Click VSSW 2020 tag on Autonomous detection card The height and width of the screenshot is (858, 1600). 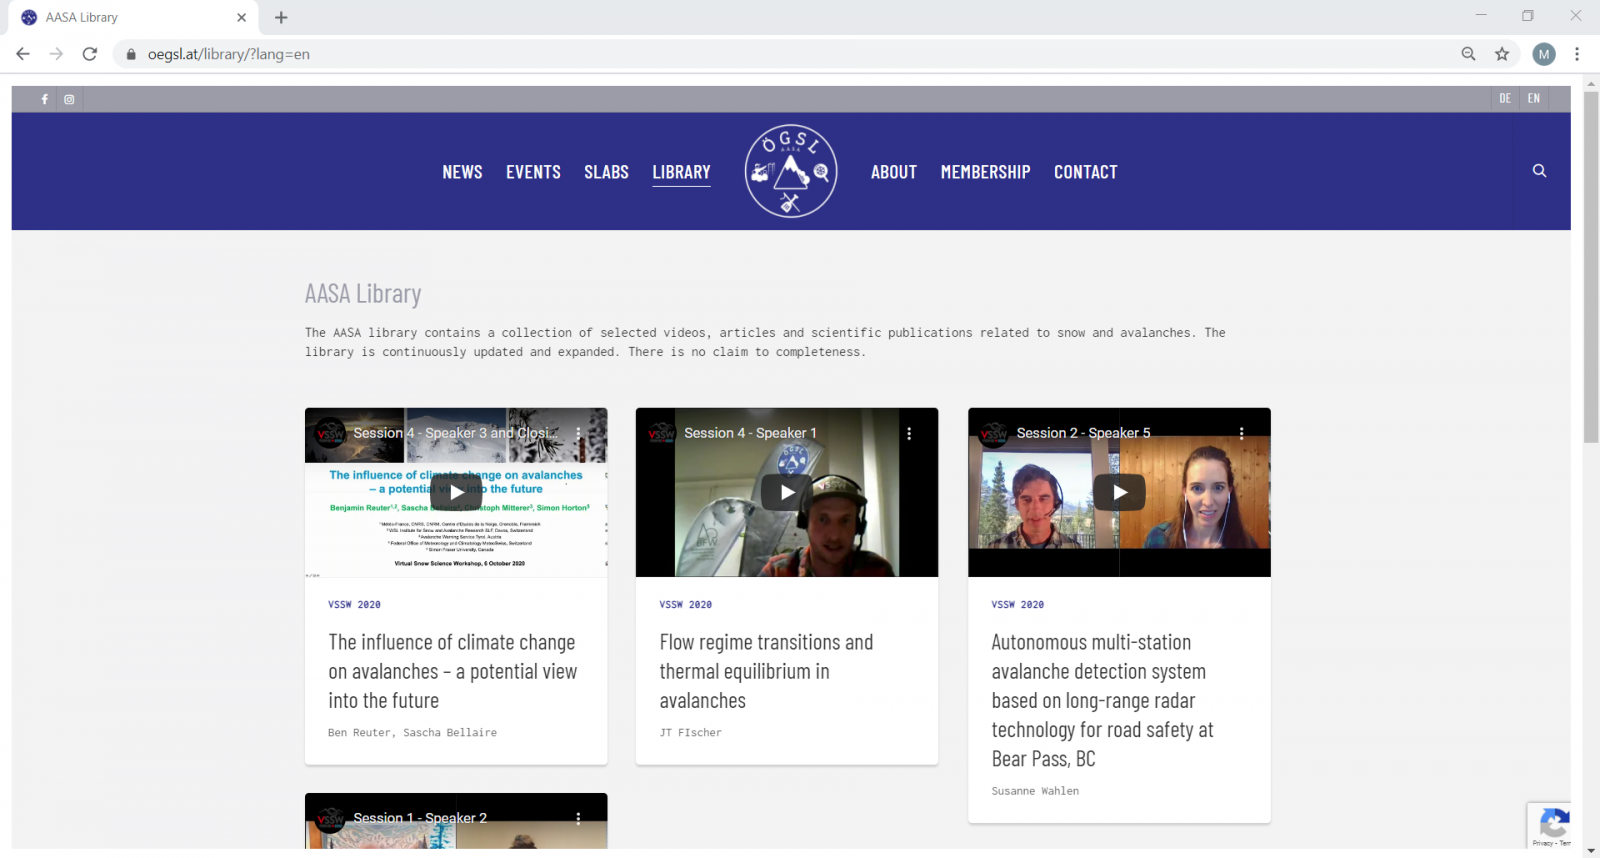tap(1017, 605)
